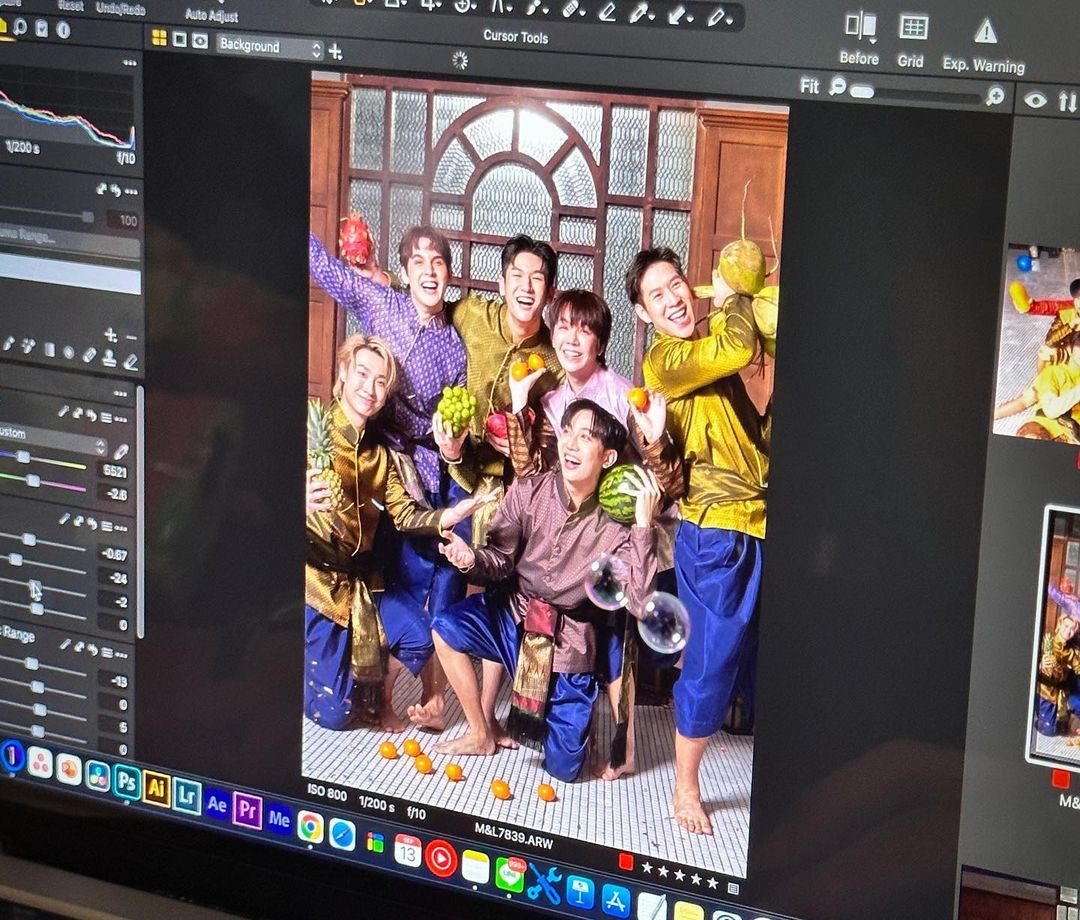Toggle the Exp. Warning indicator
This screenshot has width=1080, height=920.
986,32
